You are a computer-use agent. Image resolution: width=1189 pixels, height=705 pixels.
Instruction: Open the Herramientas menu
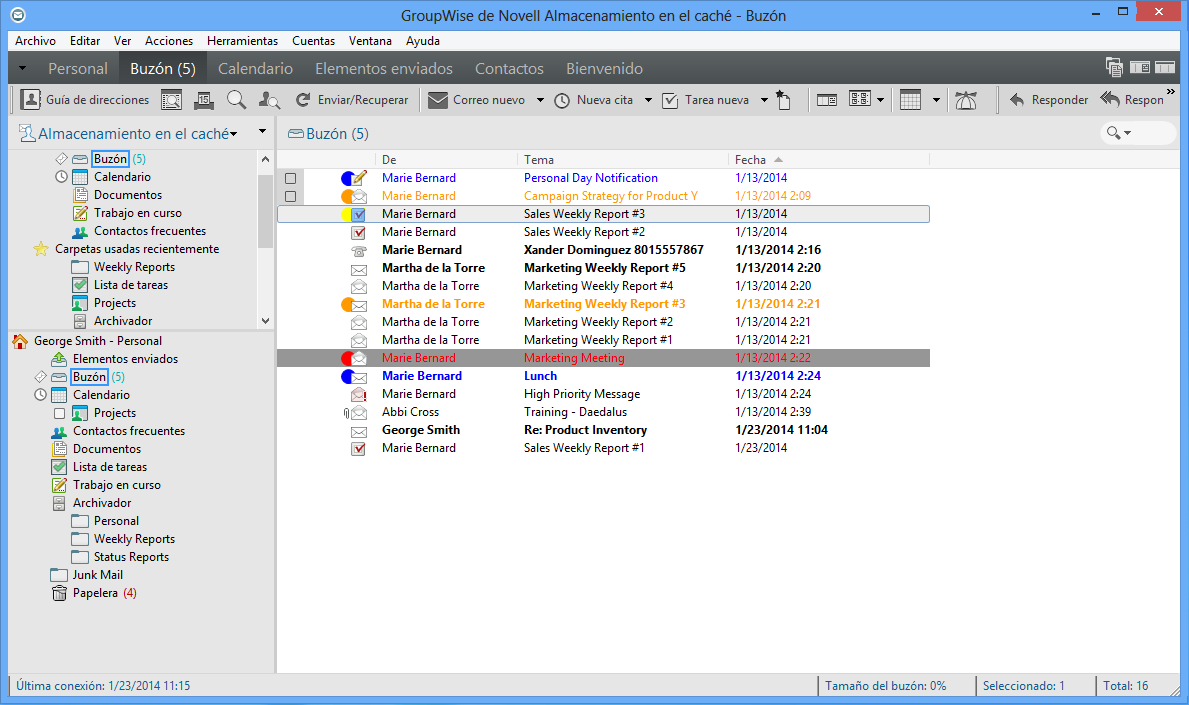click(x=243, y=41)
